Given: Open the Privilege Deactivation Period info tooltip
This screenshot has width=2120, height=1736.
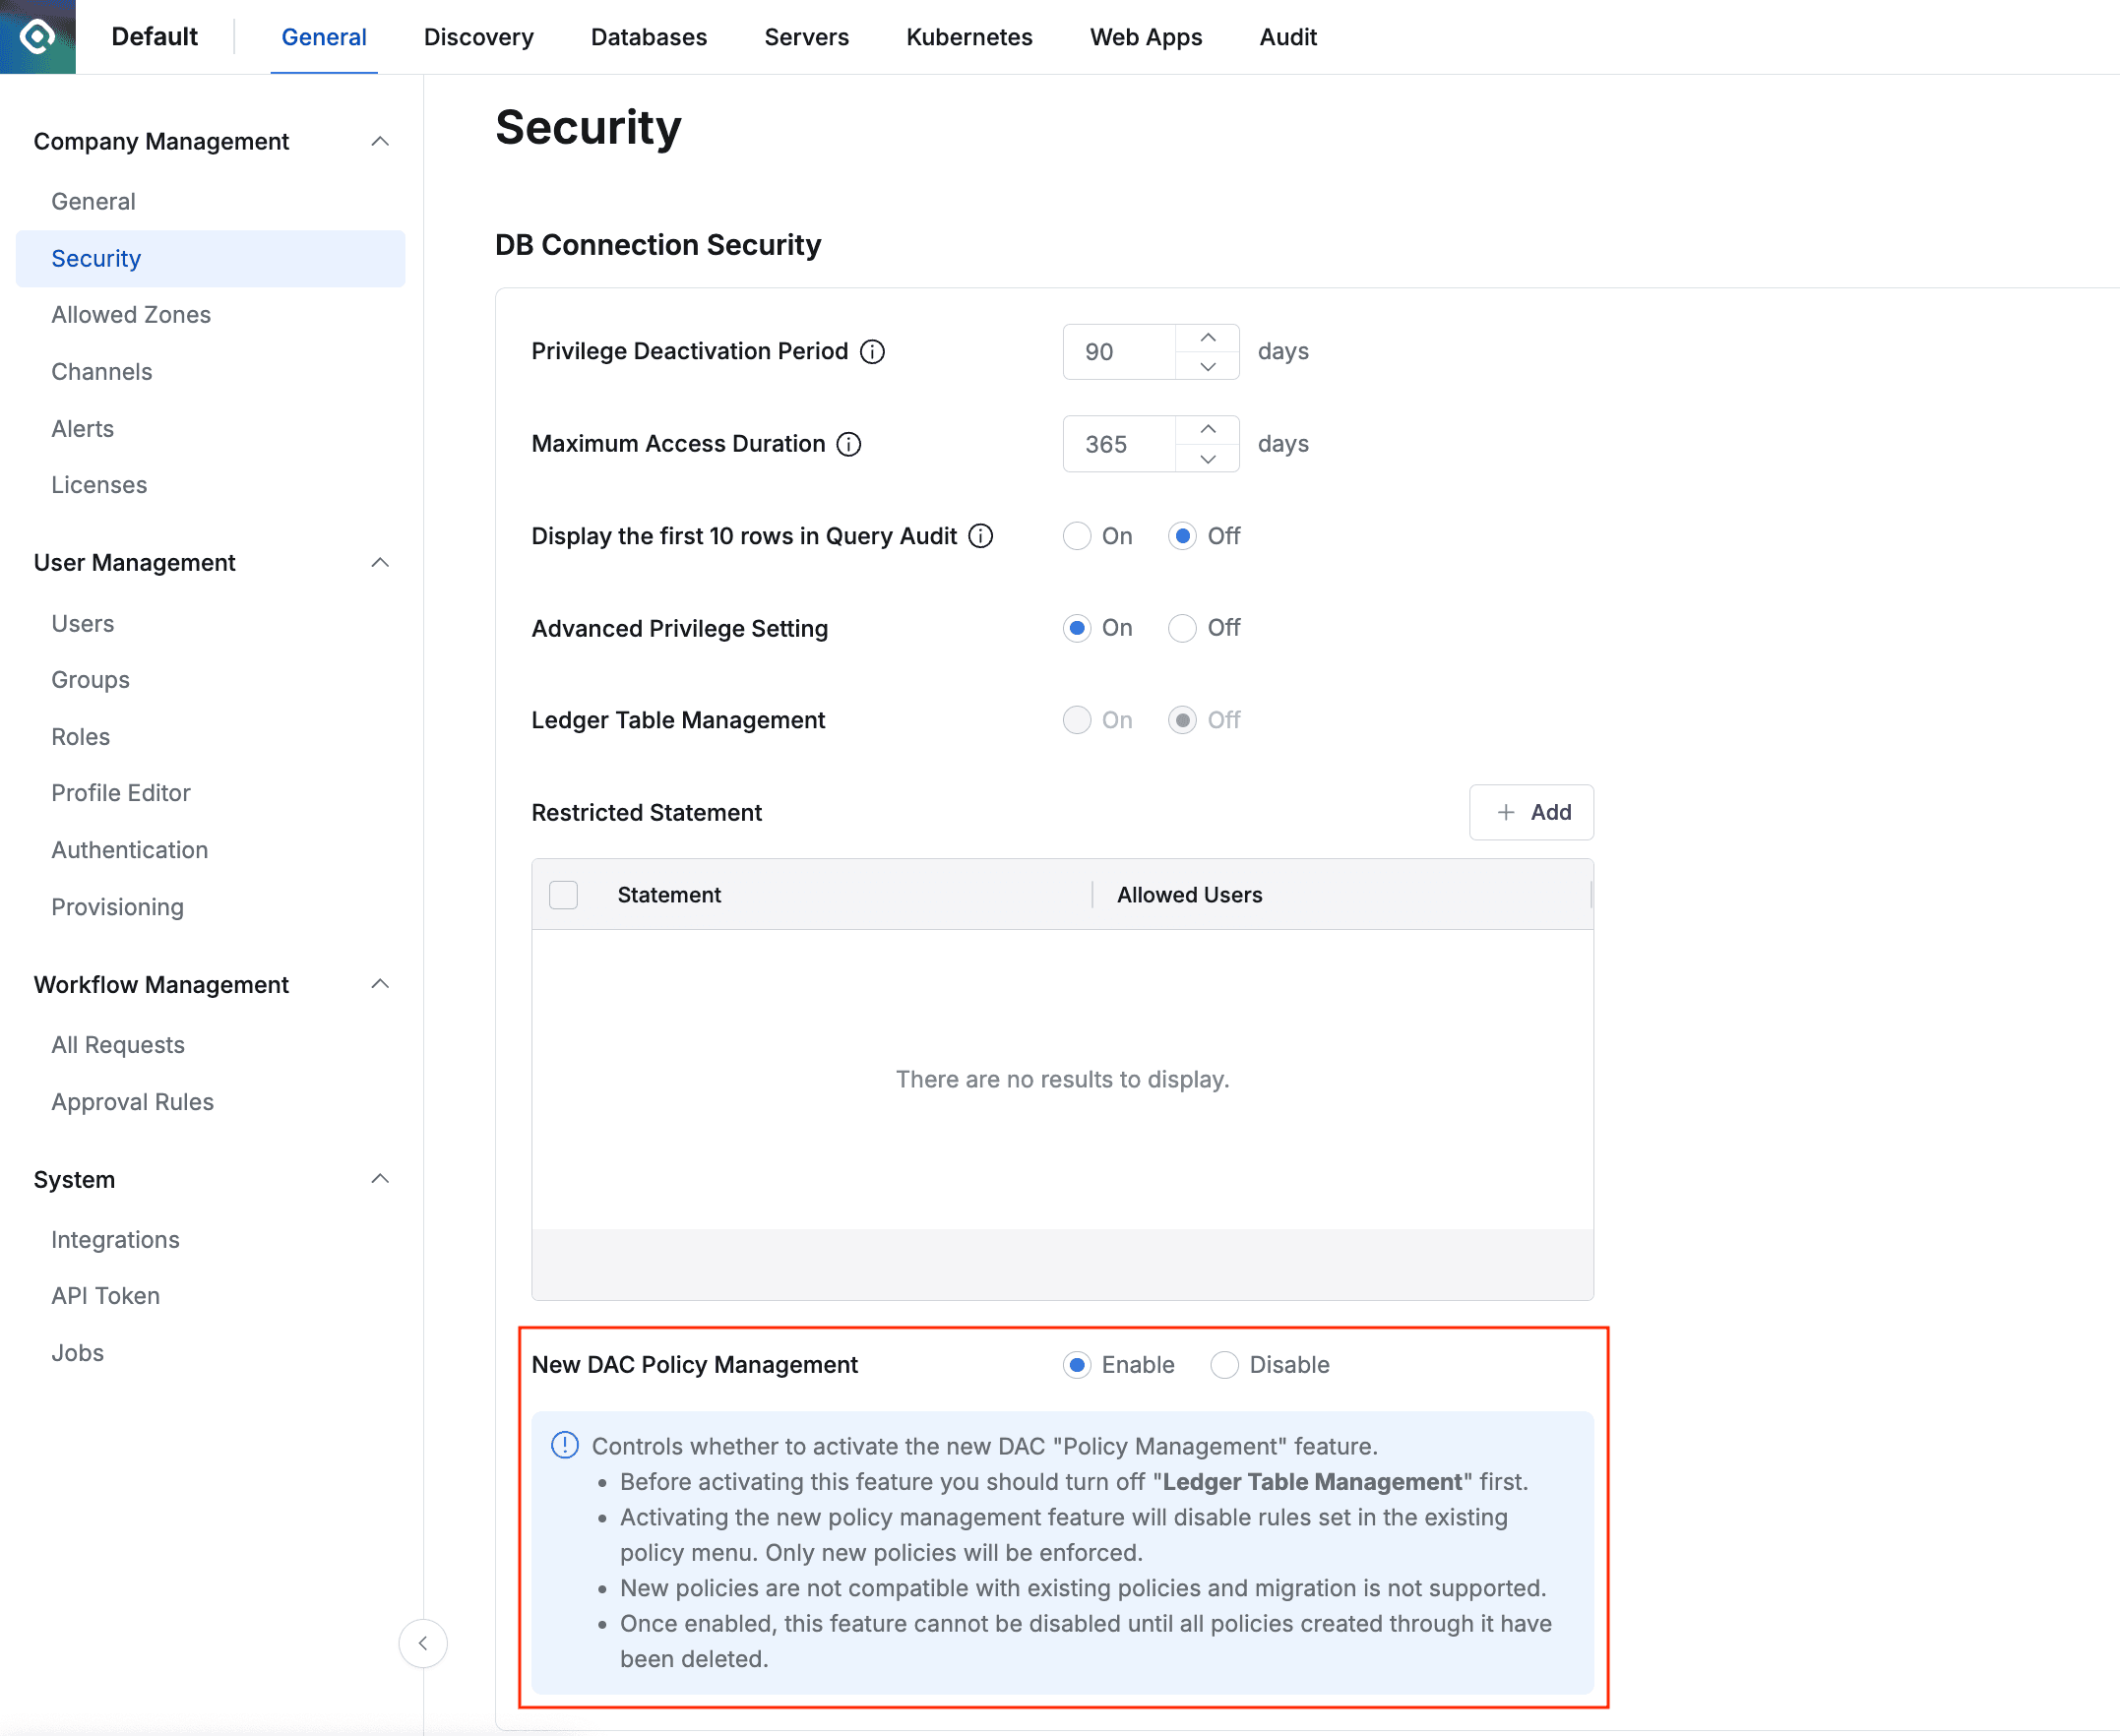Looking at the screenshot, I should click(873, 351).
